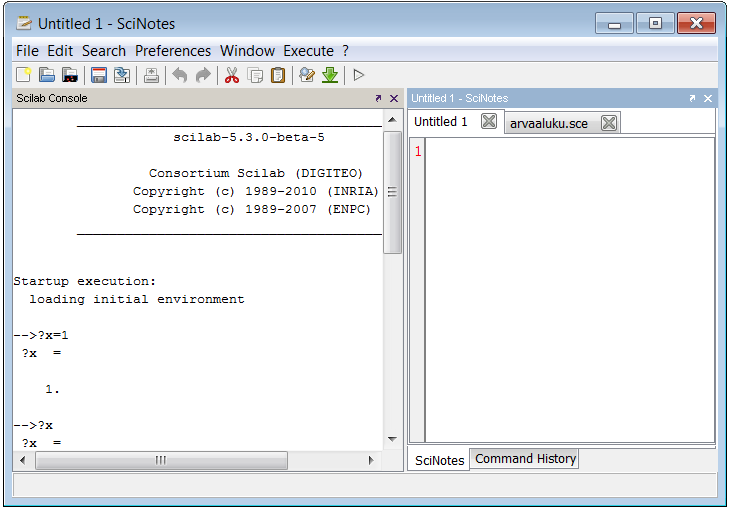Click 'scilab-5.3.0-beta-5' text in console
The height and width of the screenshot is (511, 729).
click(249, 137)
